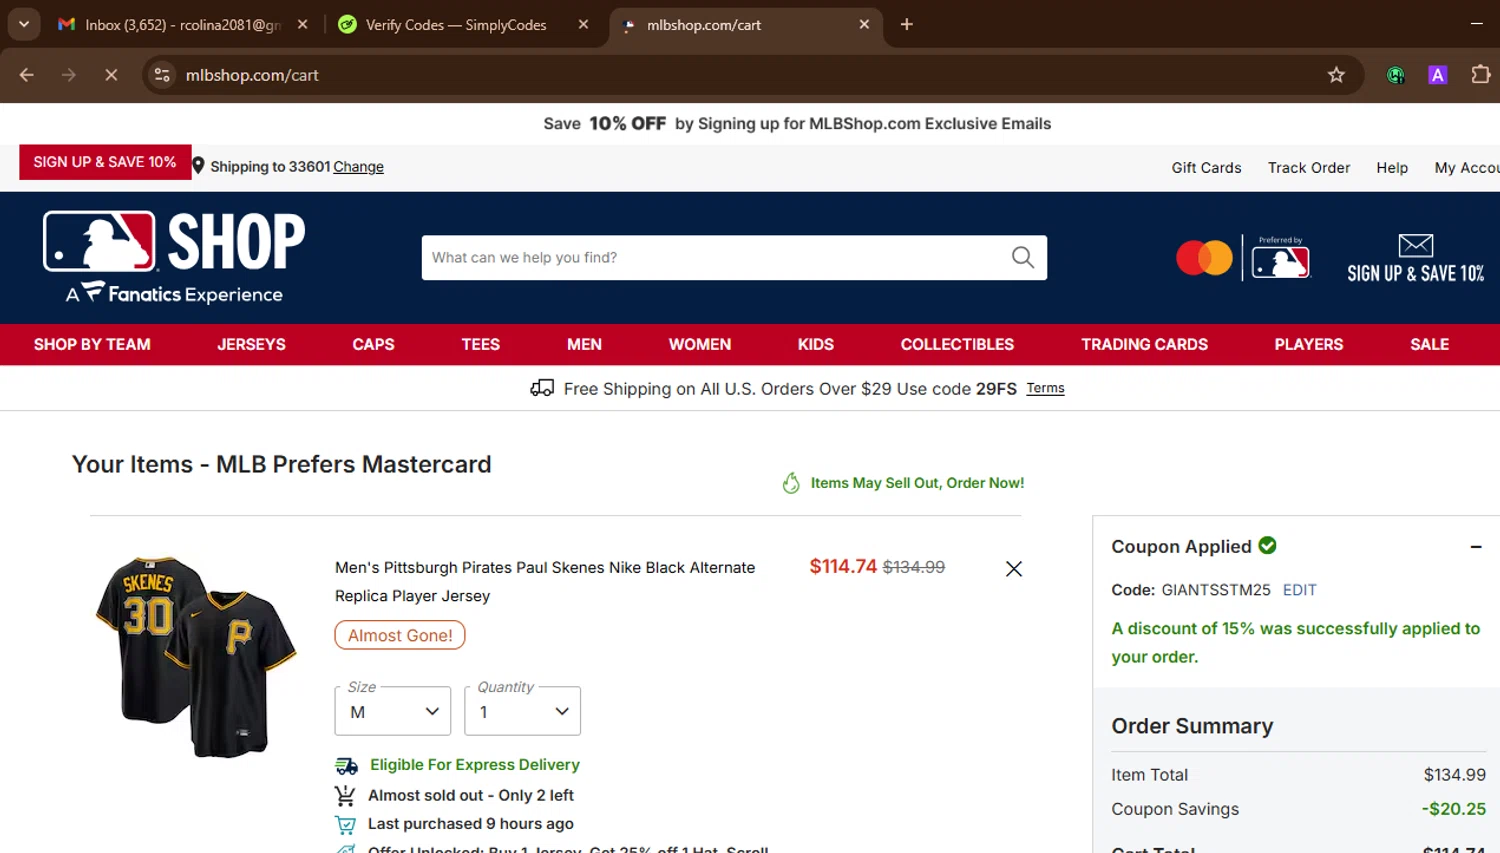Collapse the Coupon Applied section
The width and height of the screenshot is (1500, 853).
[1476, 547]
